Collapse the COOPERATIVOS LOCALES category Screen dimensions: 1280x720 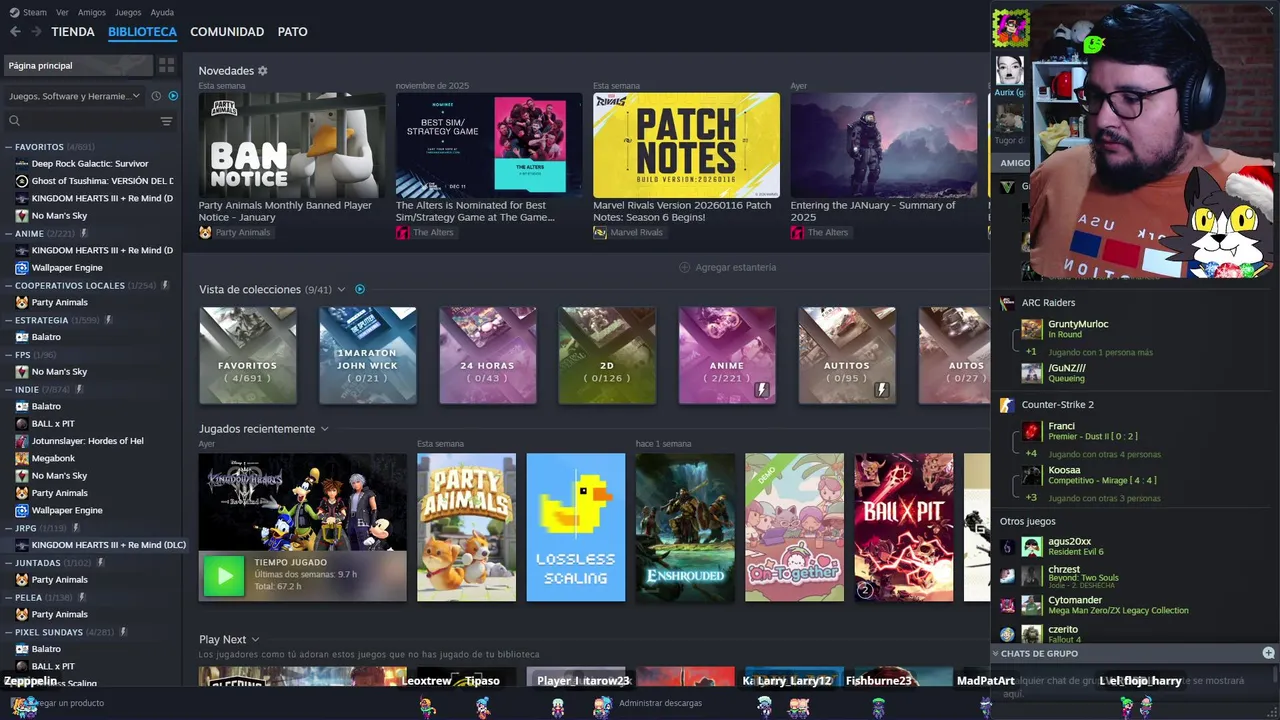9,286
